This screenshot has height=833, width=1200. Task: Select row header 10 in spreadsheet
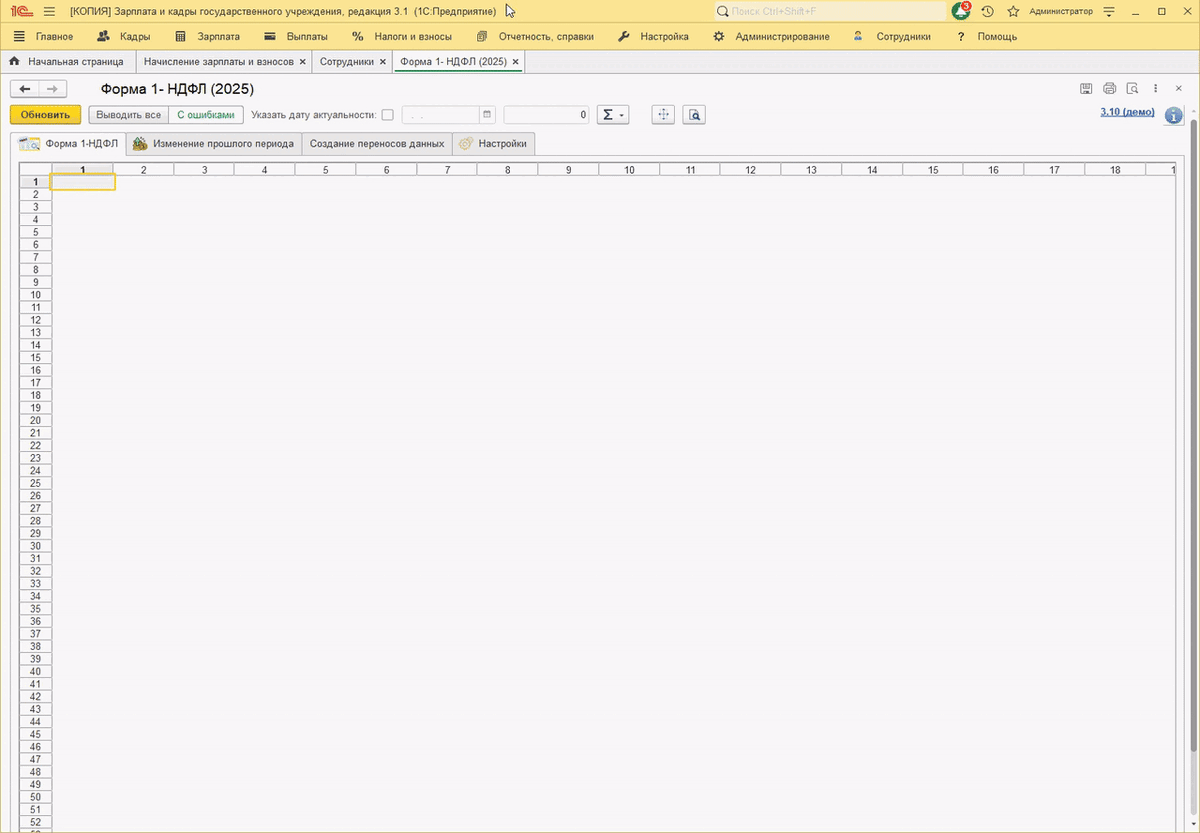(x=35, y=295)
